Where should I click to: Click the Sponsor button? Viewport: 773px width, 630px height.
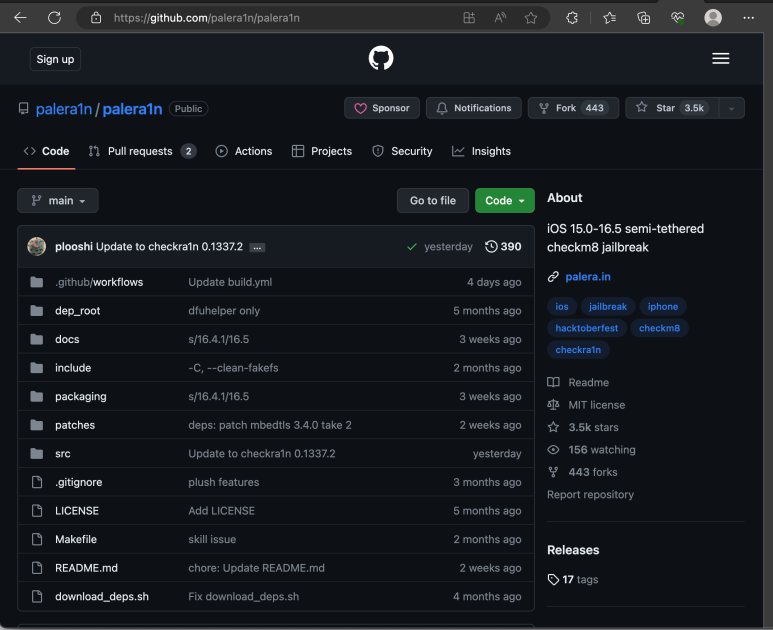[382, 108]
